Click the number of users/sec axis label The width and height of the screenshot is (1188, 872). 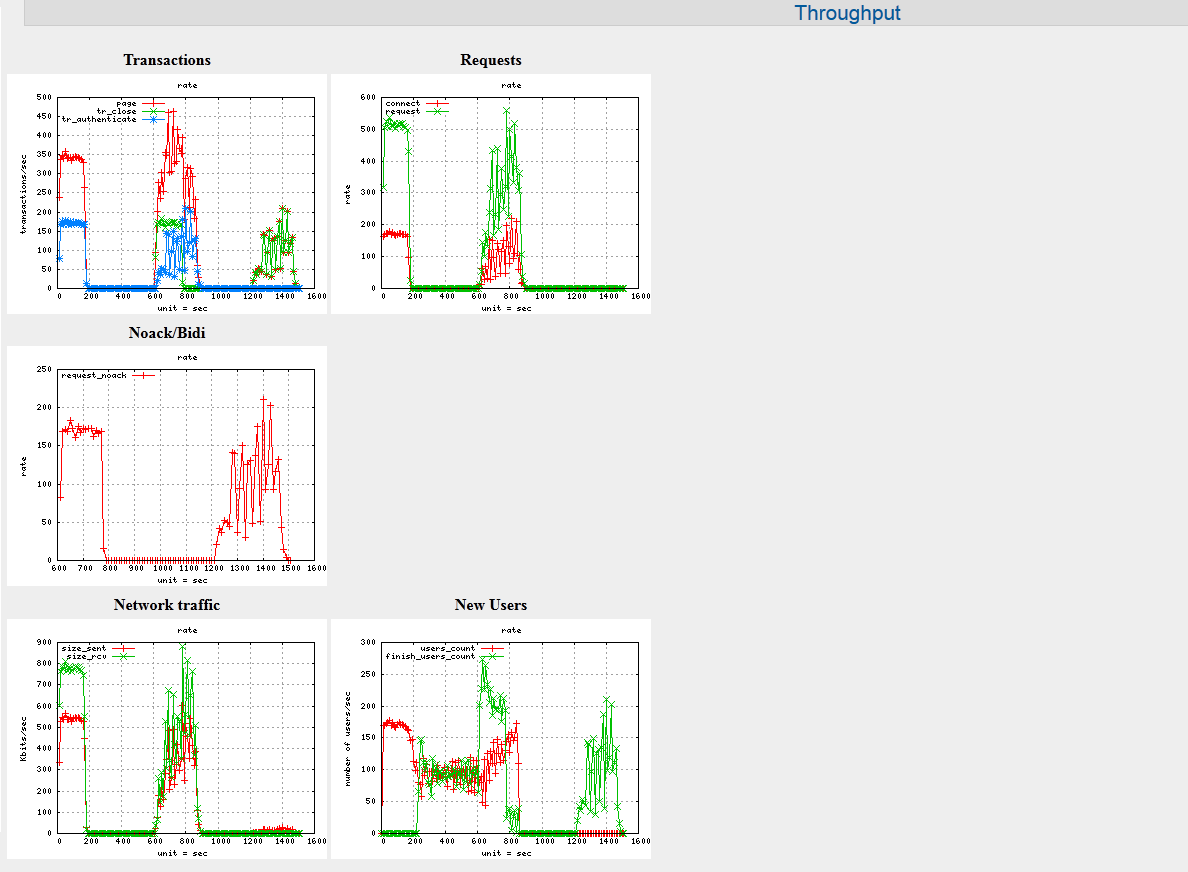(348, 739)
